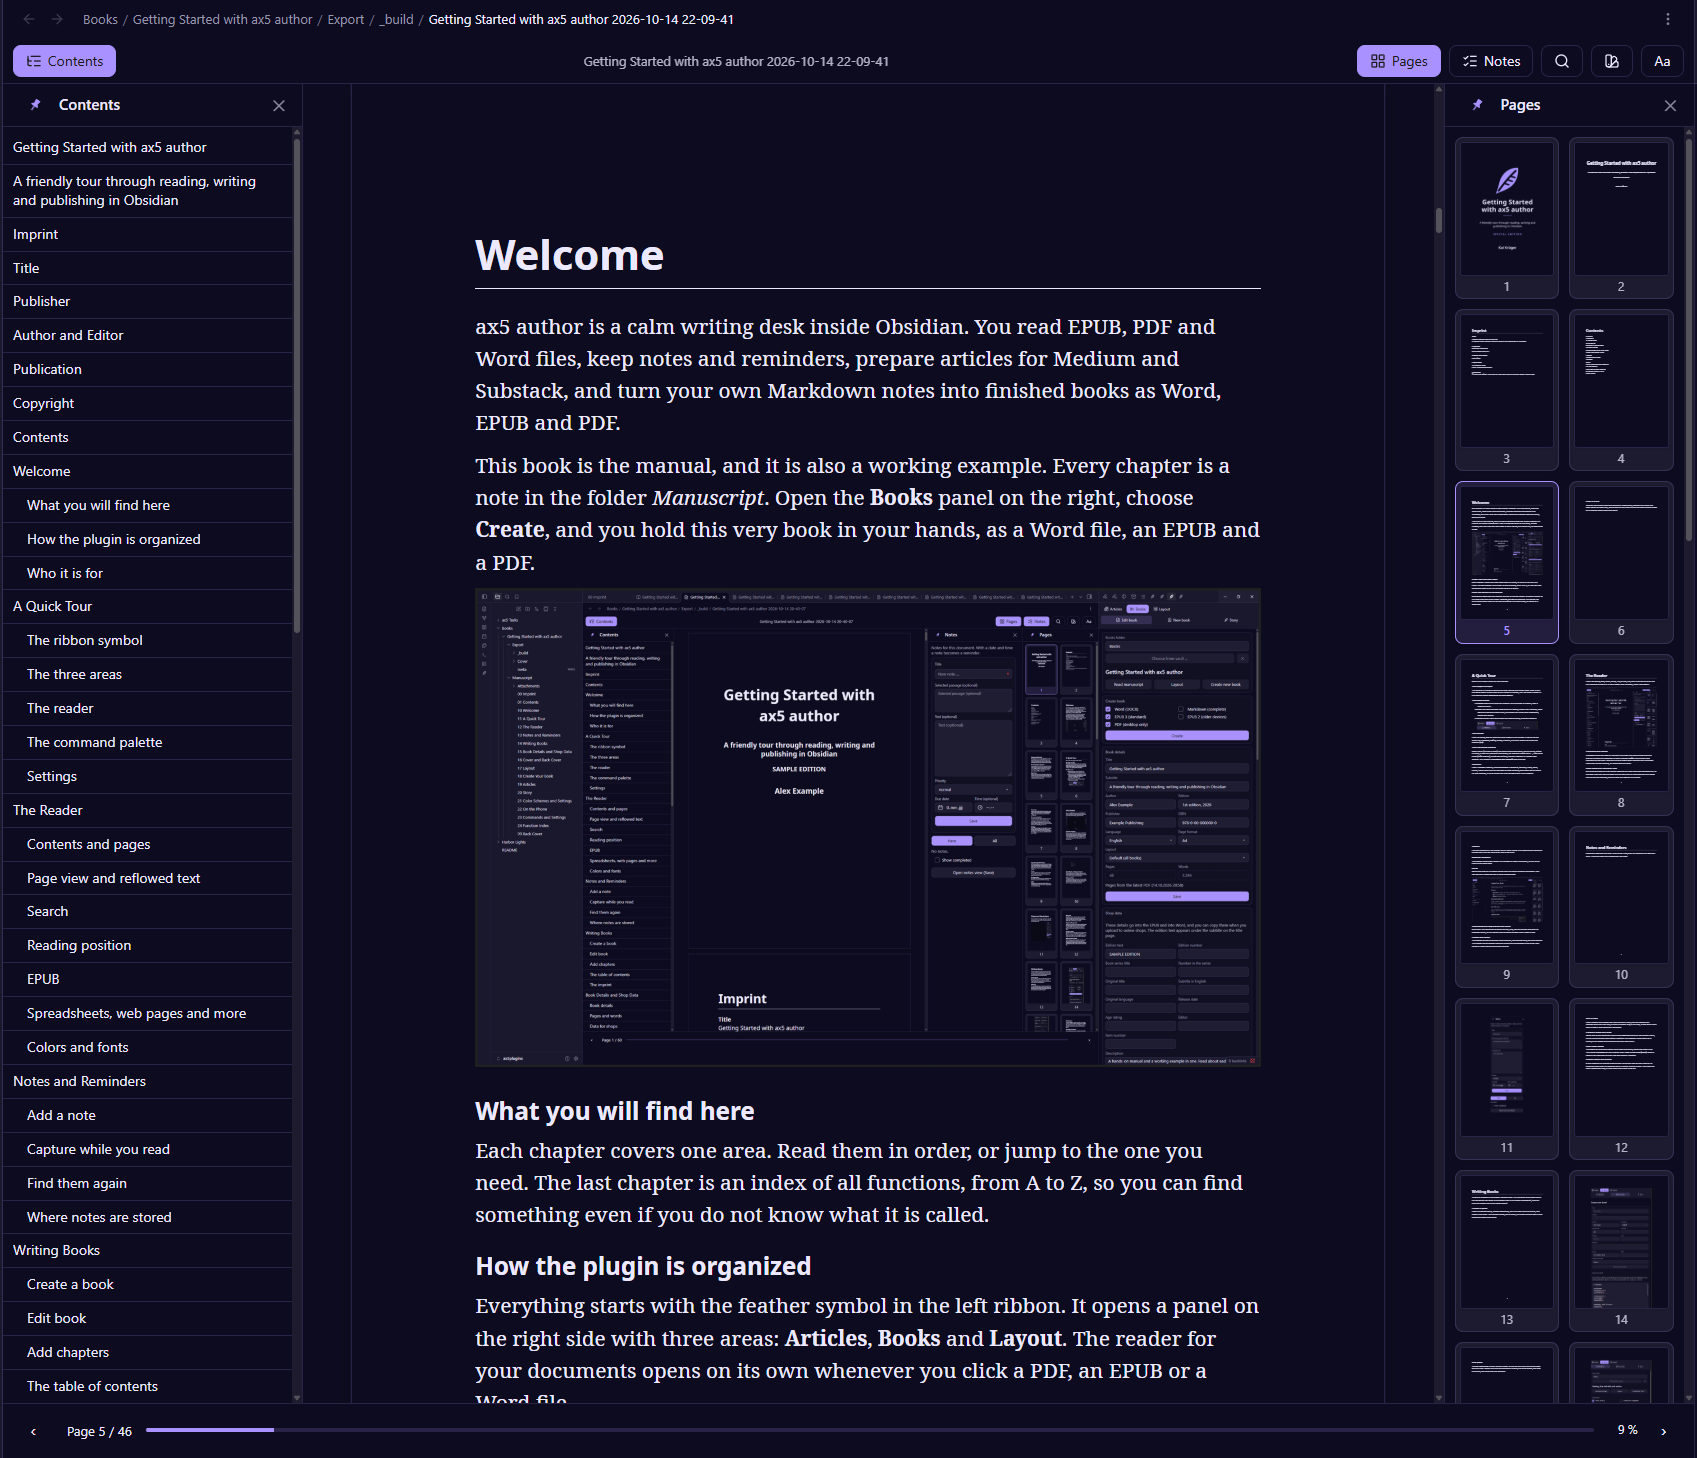Jump to Publisher entry
This screenshot has height=1458, width=1697.
point(148,301)
